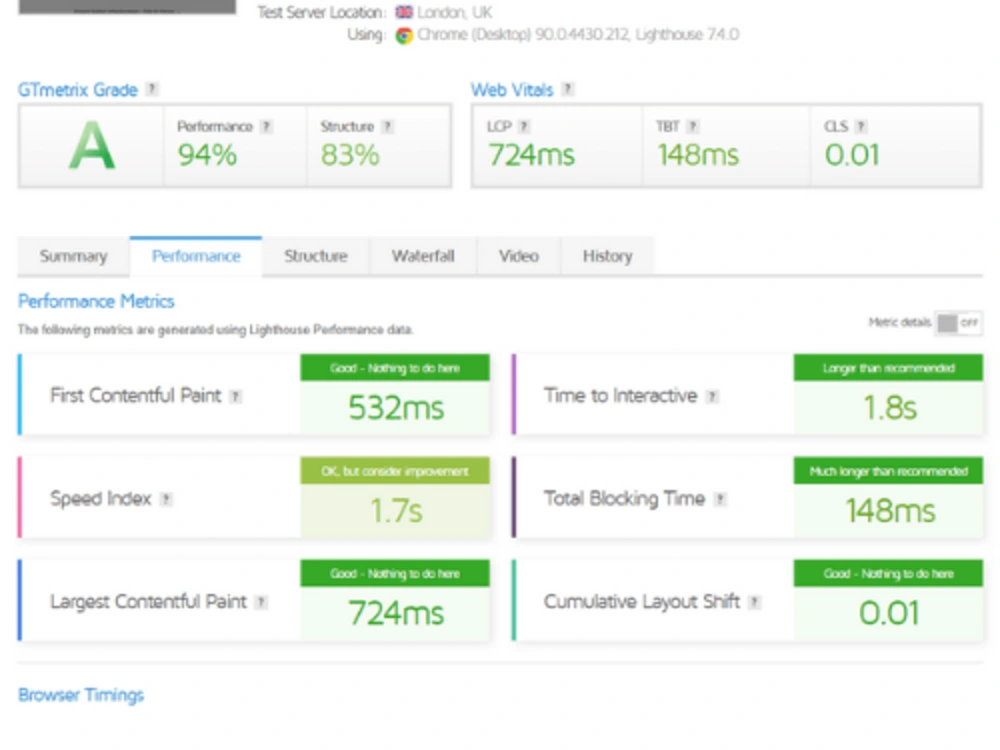The image size is (1000, 750).
Task: Click the 148ms TBT value in Web Vitals
Action: pos(698,155)
